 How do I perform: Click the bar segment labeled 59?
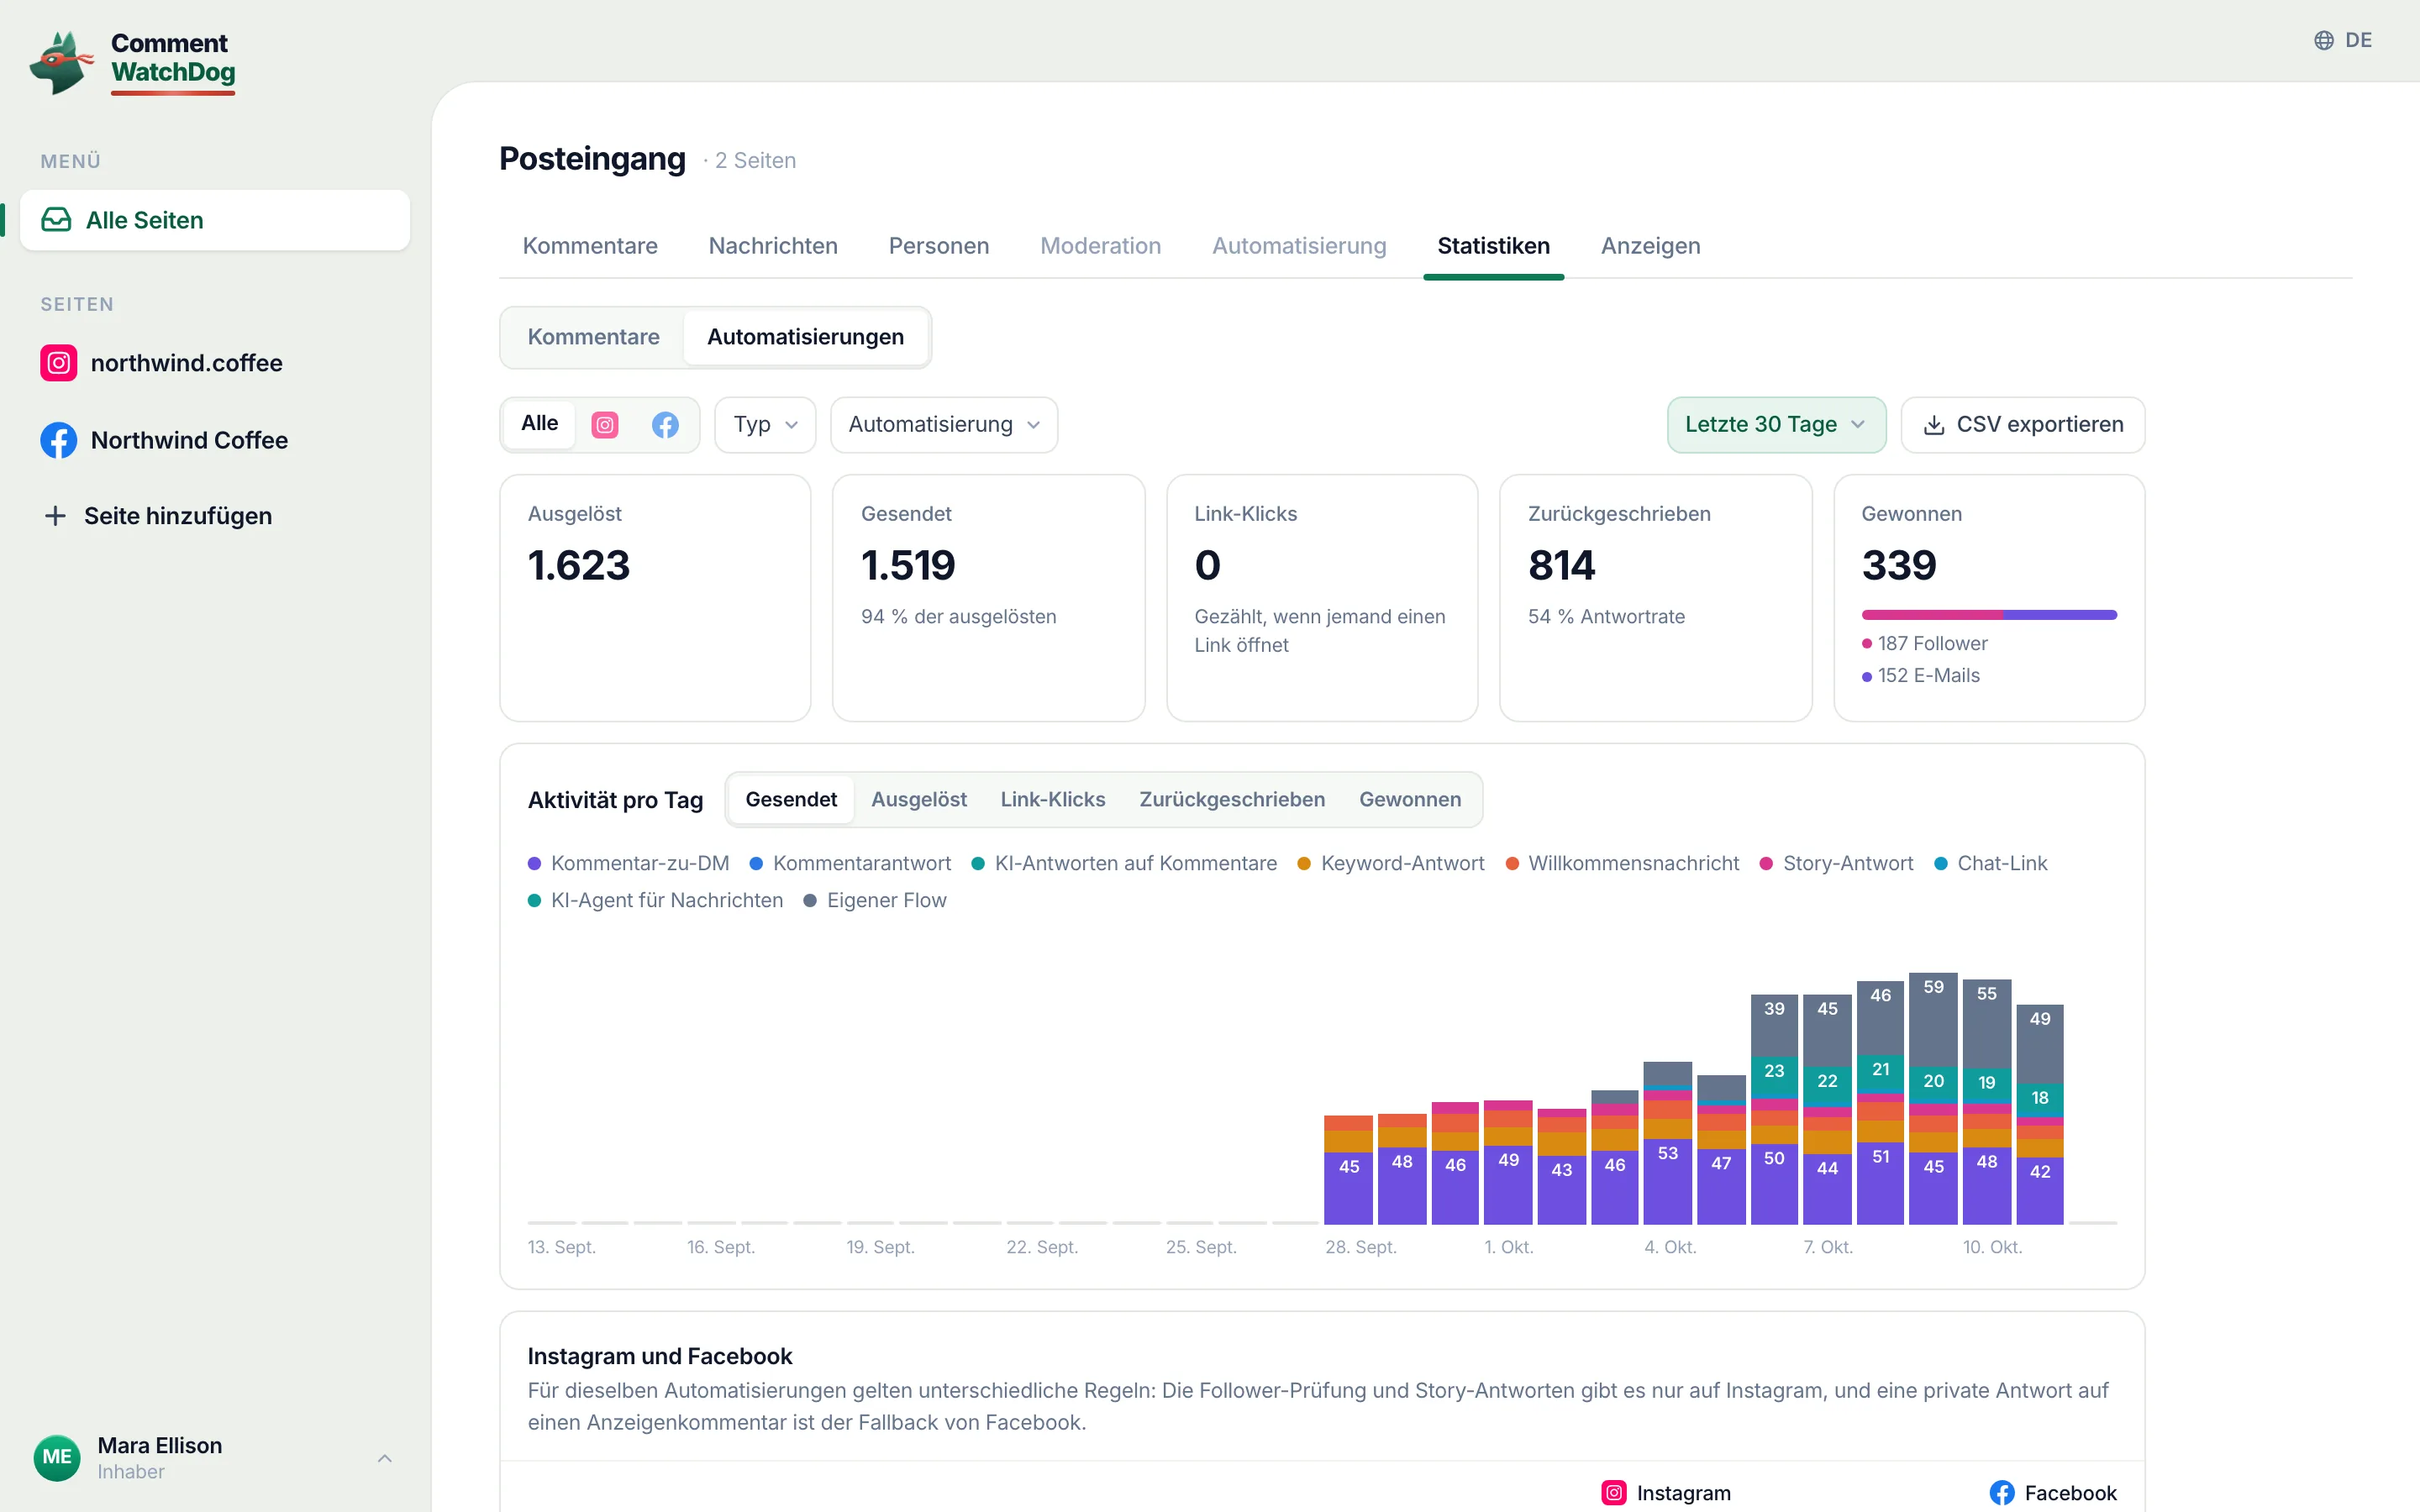[x=1933, y=1020]
